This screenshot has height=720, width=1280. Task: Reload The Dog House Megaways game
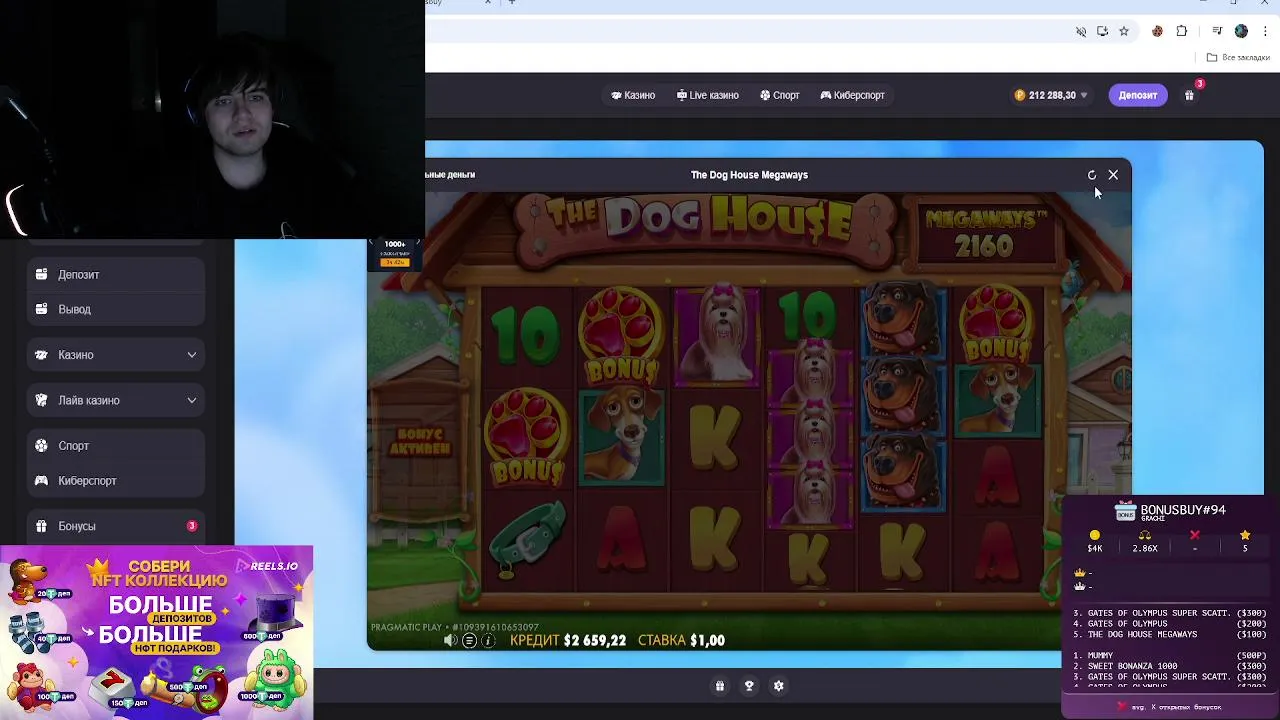point(1092,175)
